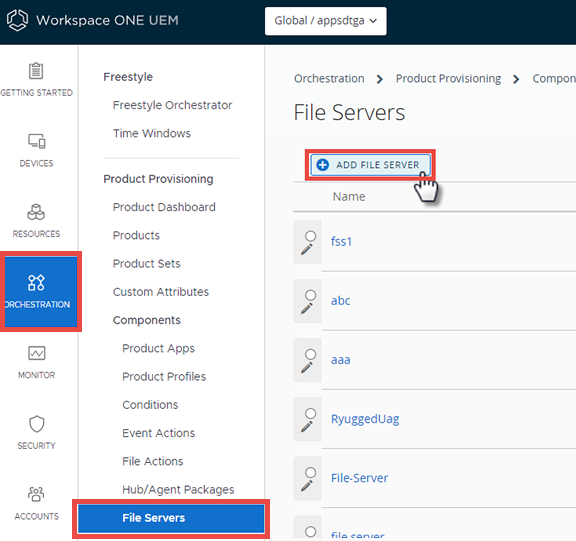Open the fss1 file server link
The height and width of the screenshot is (541, 576).
[x=341, y=242]
